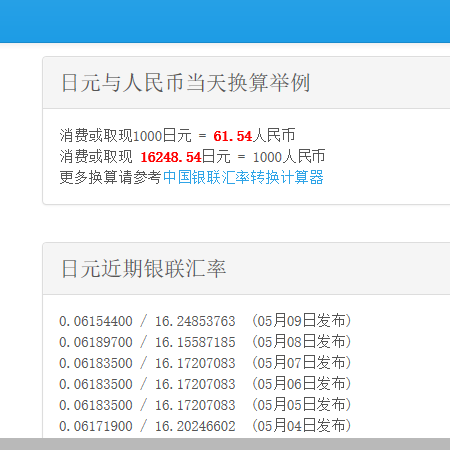This screenshot has height=450, width=450.
Task: Select 0.06183500 in the 05月07日 row
Action: [x=96, y=363]
